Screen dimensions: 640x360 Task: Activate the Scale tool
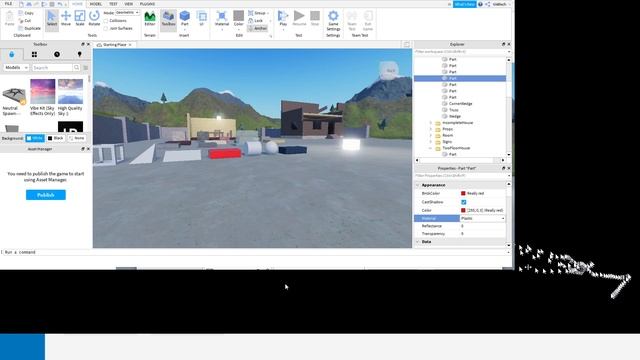(80, 18)
